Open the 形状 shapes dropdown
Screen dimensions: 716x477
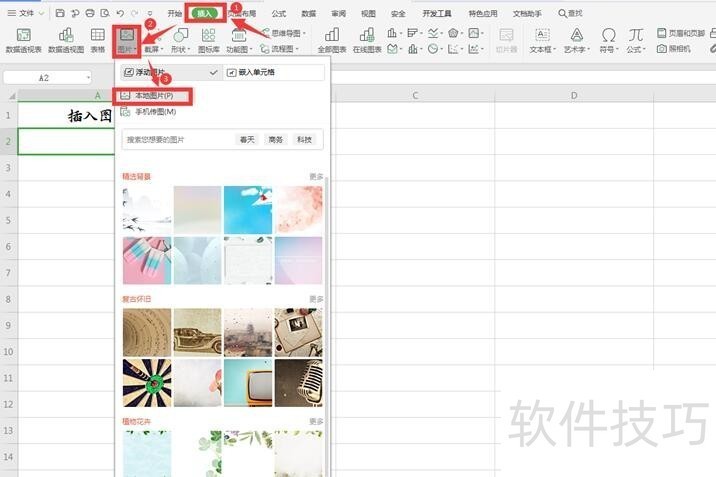(x=181, y=40)
